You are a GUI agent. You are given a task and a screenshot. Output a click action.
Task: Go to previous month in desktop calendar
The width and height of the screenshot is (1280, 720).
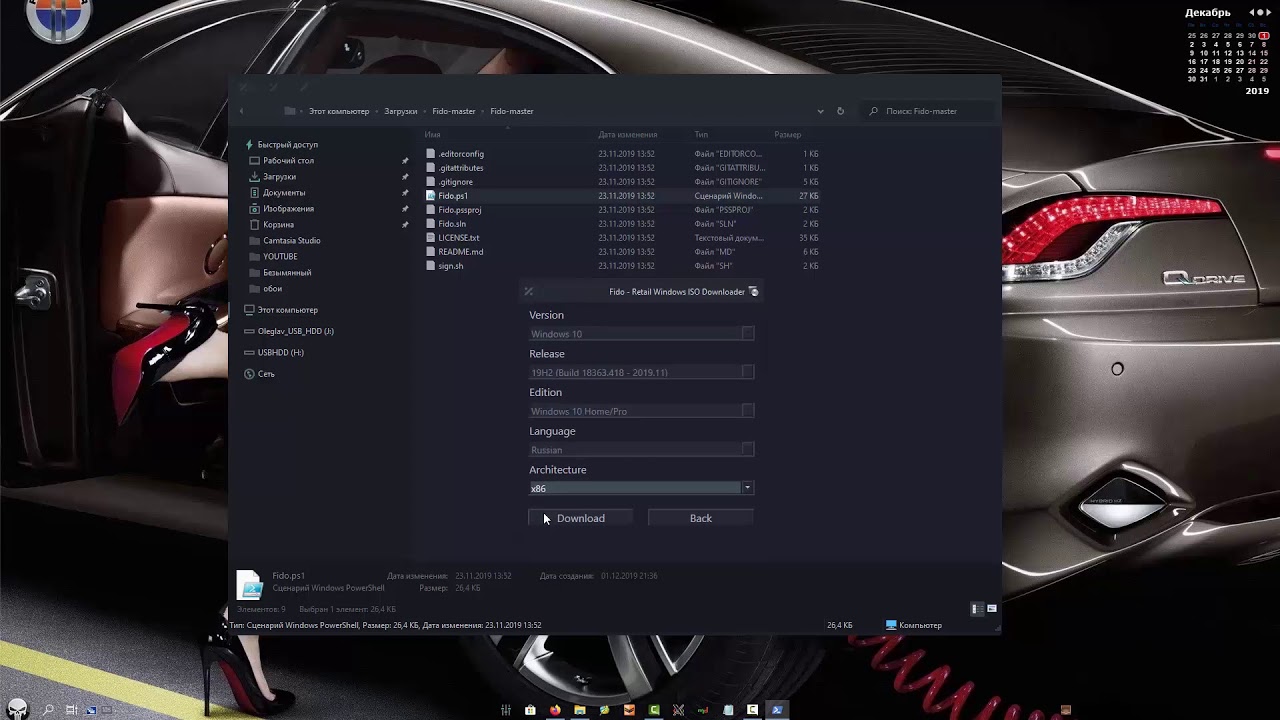[1253, 12]
